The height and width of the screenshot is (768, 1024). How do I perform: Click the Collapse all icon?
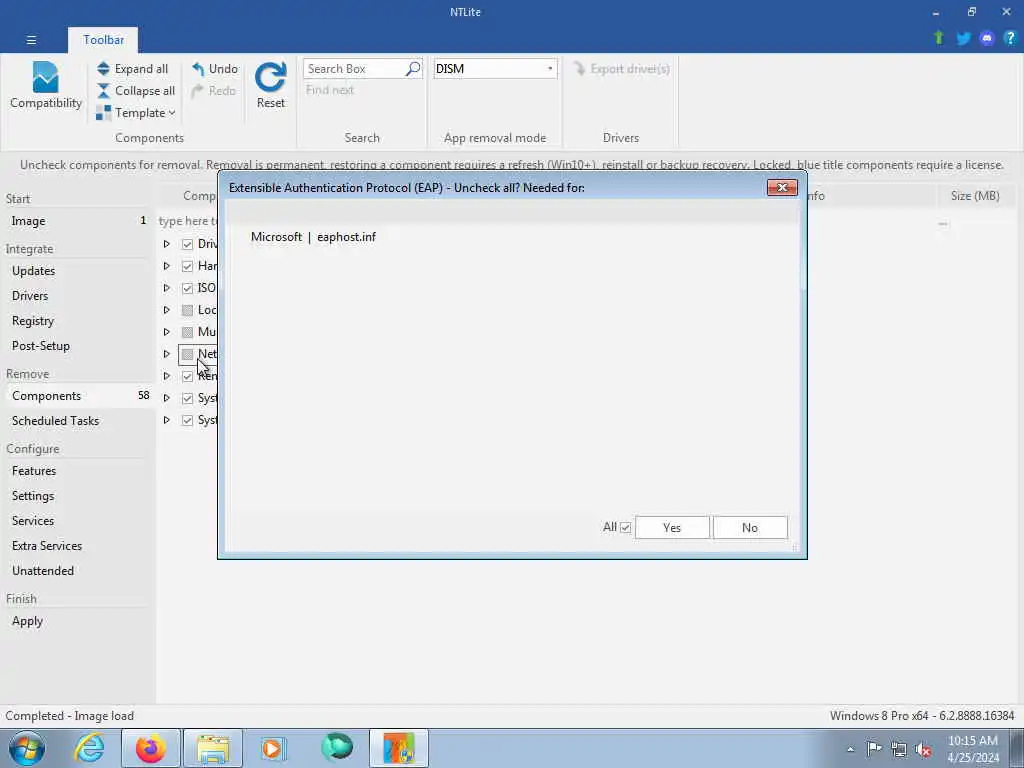103,91
